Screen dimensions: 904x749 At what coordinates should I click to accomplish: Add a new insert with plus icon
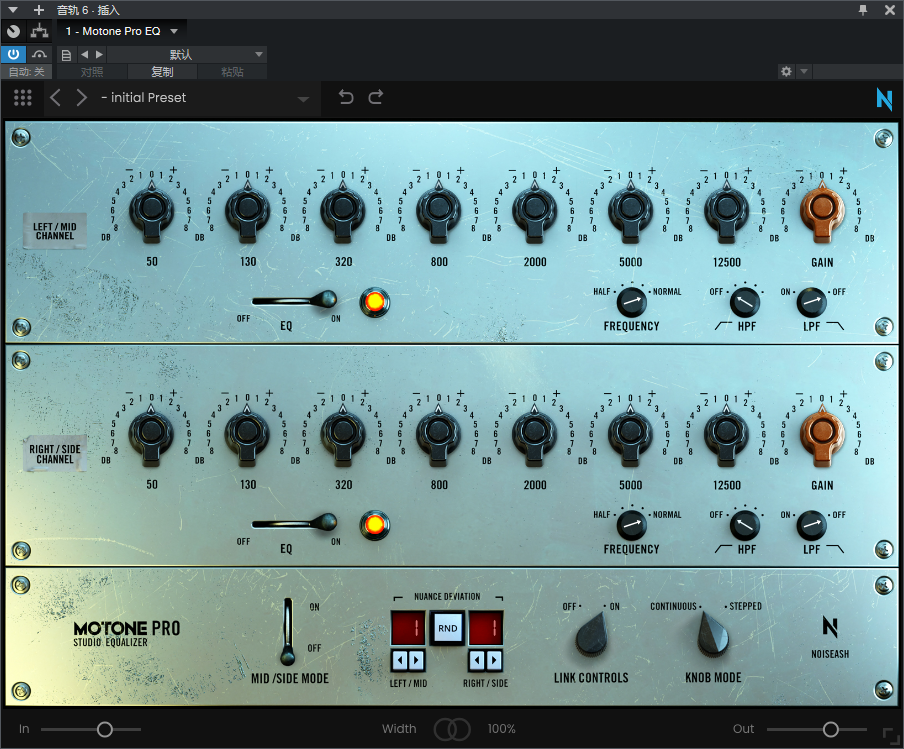pos(39,10)
